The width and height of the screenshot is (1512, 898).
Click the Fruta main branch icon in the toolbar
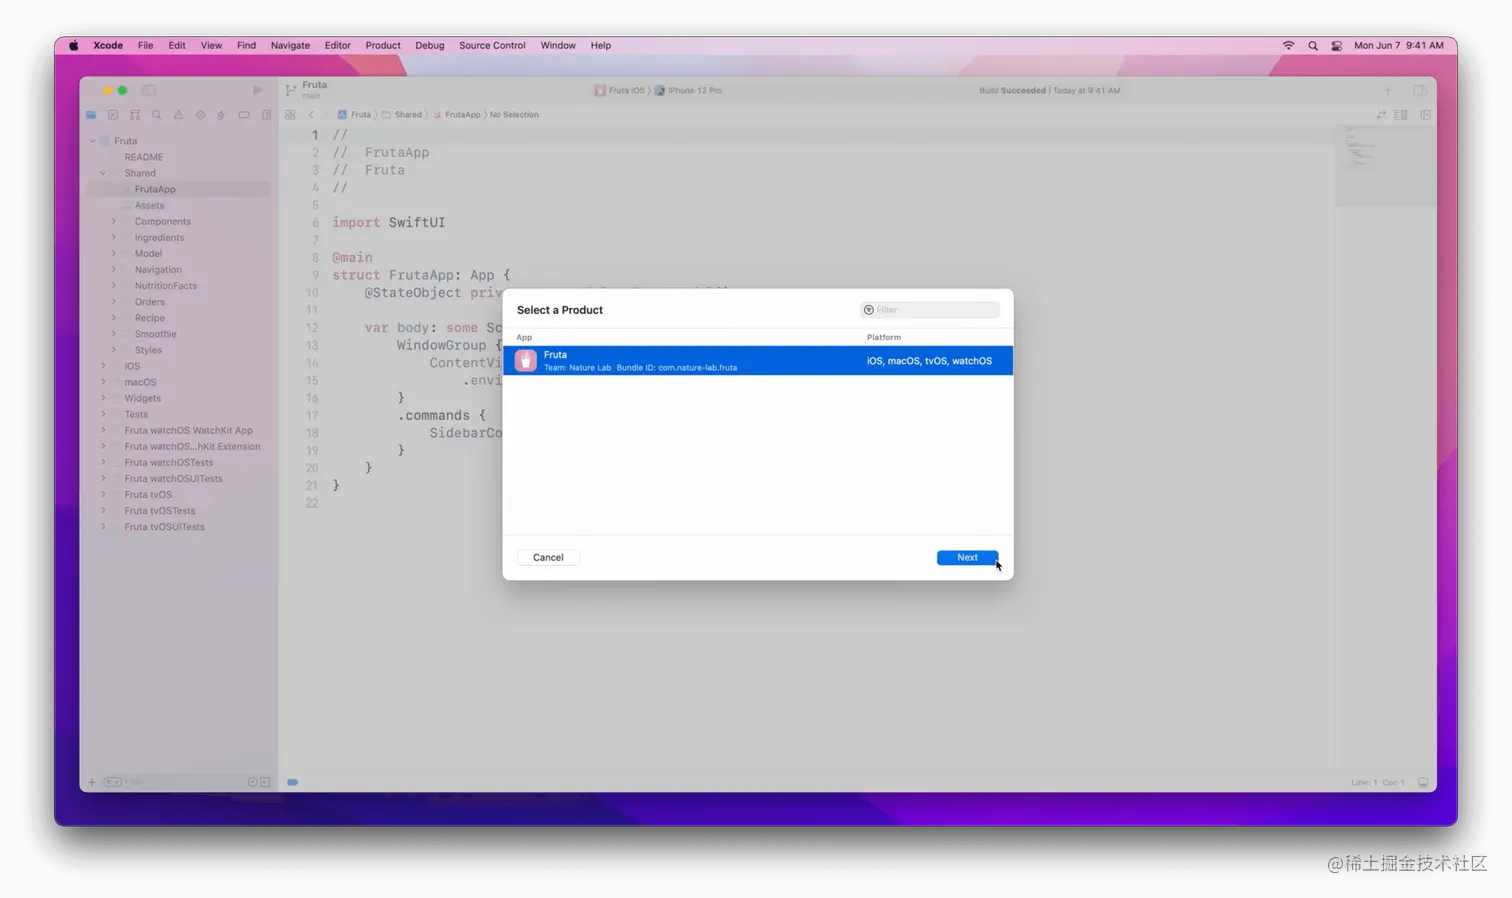pos(291,90)
